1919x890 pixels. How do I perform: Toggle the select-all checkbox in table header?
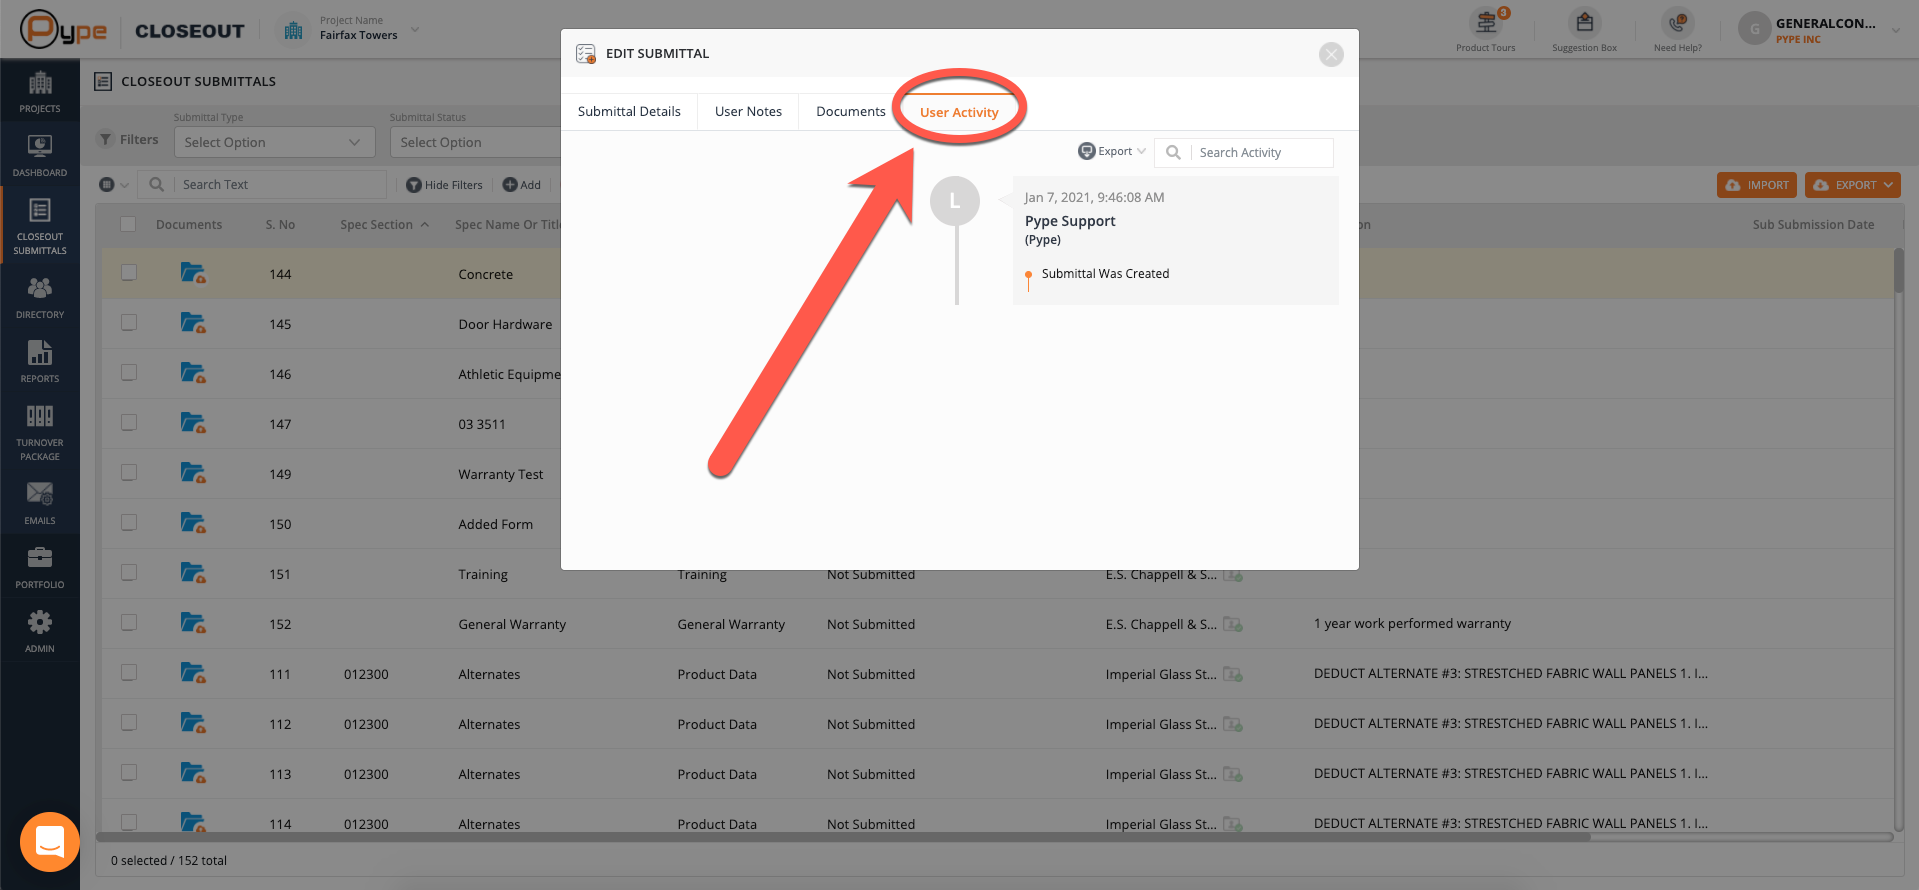(x=128, y=224)
